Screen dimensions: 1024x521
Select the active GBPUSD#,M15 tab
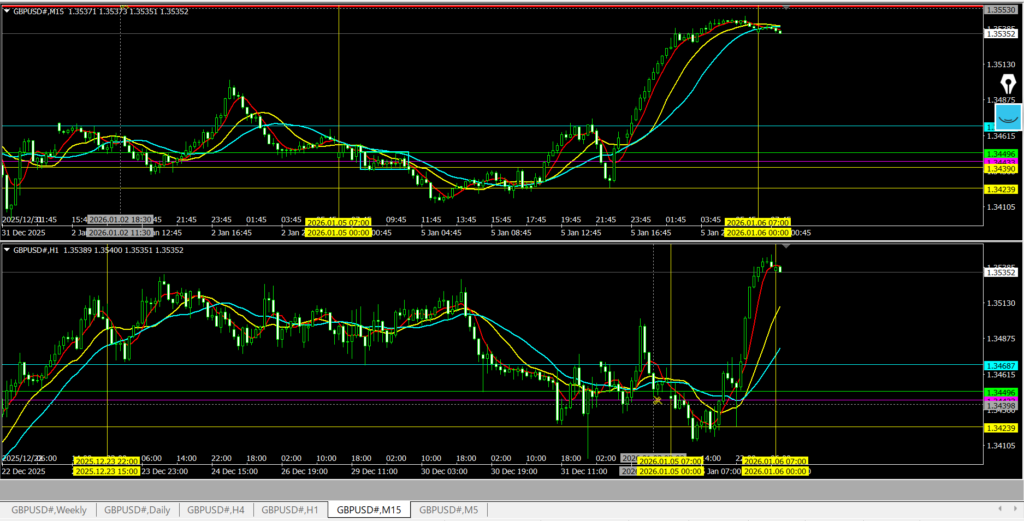coord(368,510)
